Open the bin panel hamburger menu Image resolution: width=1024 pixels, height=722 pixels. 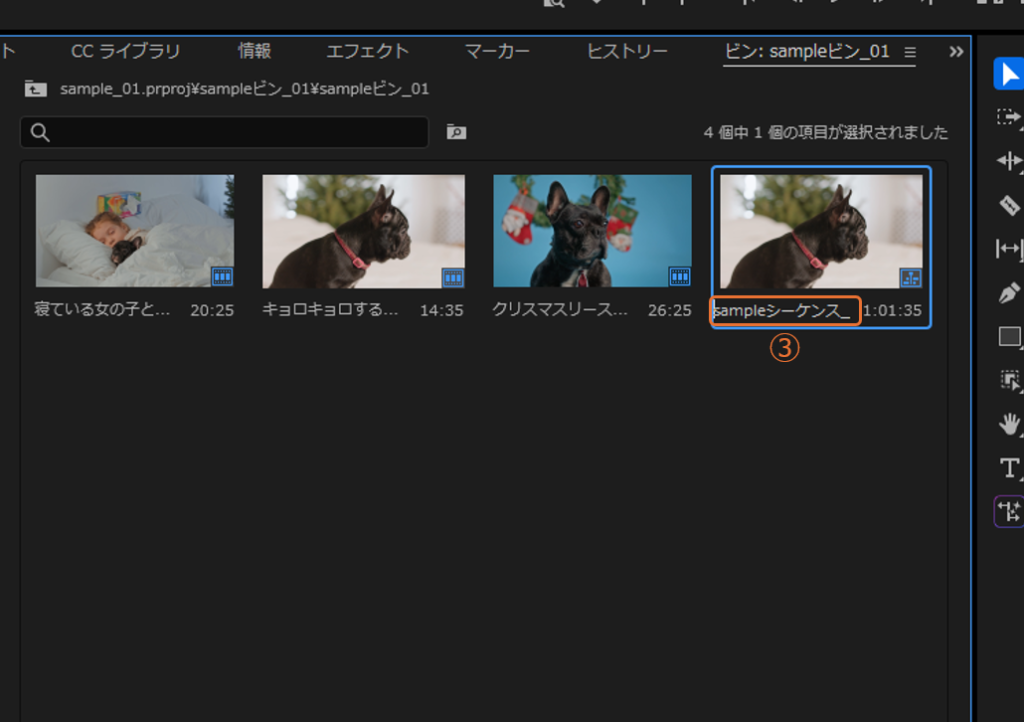(909, 52)
